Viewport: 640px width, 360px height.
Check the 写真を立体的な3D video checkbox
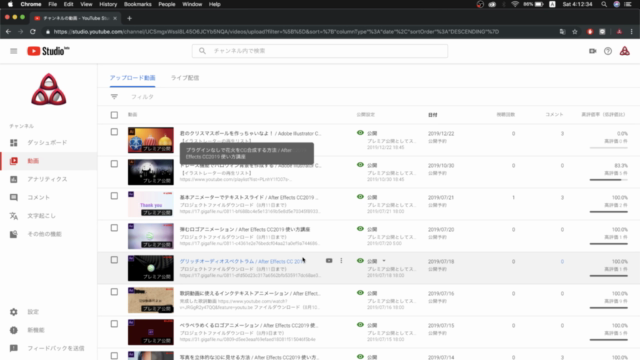click(x=114, y=356)
